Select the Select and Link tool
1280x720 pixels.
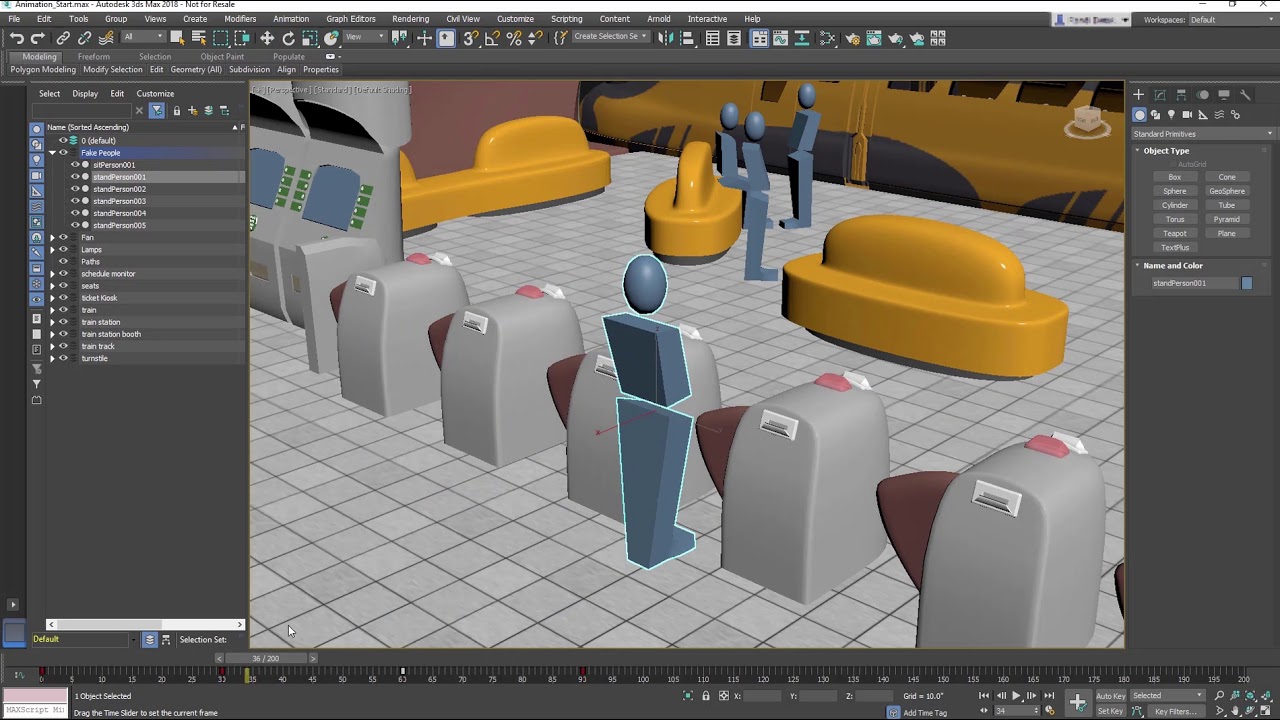[x=63, y=38]
